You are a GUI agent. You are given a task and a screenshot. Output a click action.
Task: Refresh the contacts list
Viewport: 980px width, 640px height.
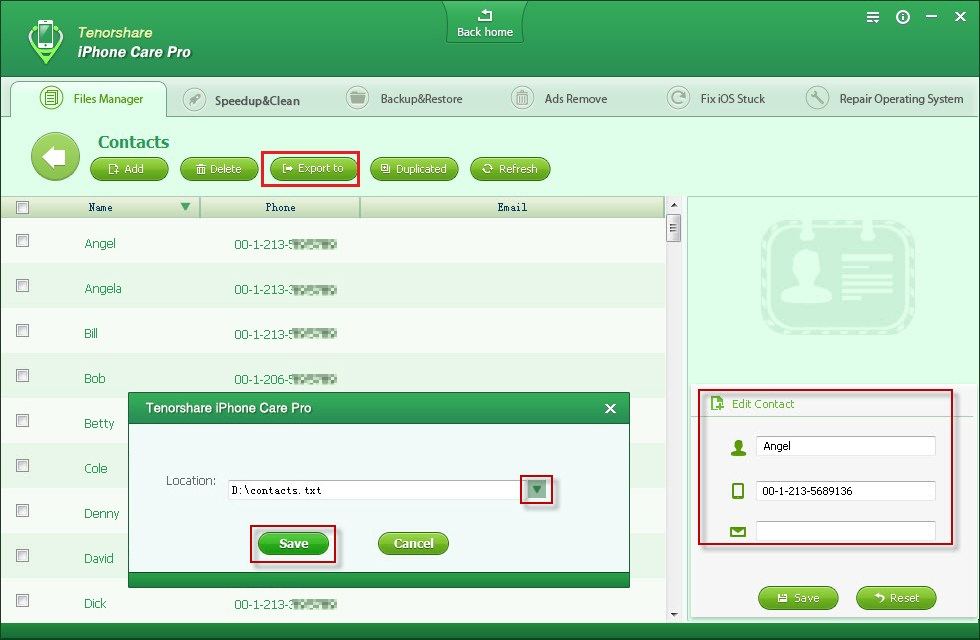510,169
